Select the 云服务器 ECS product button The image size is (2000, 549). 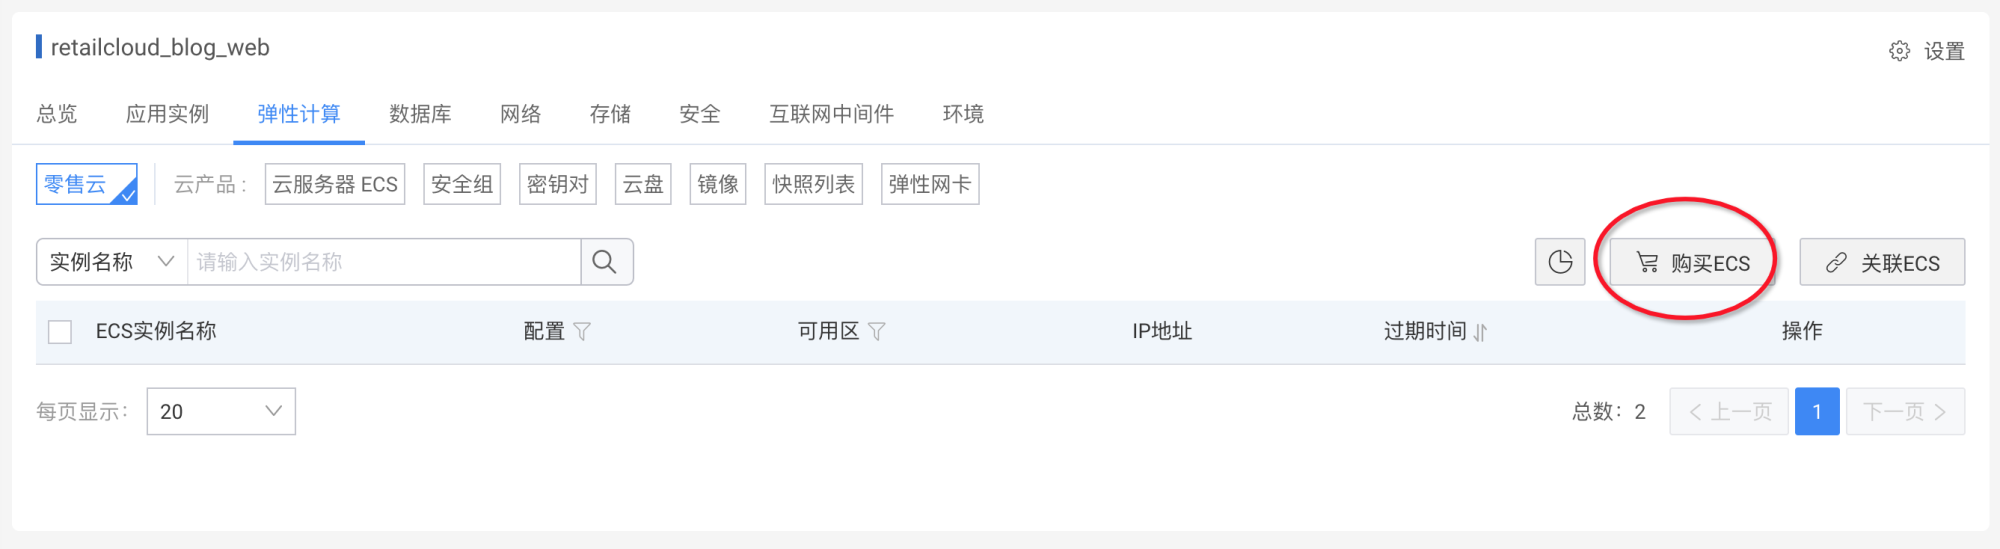(x=335, y=185)
